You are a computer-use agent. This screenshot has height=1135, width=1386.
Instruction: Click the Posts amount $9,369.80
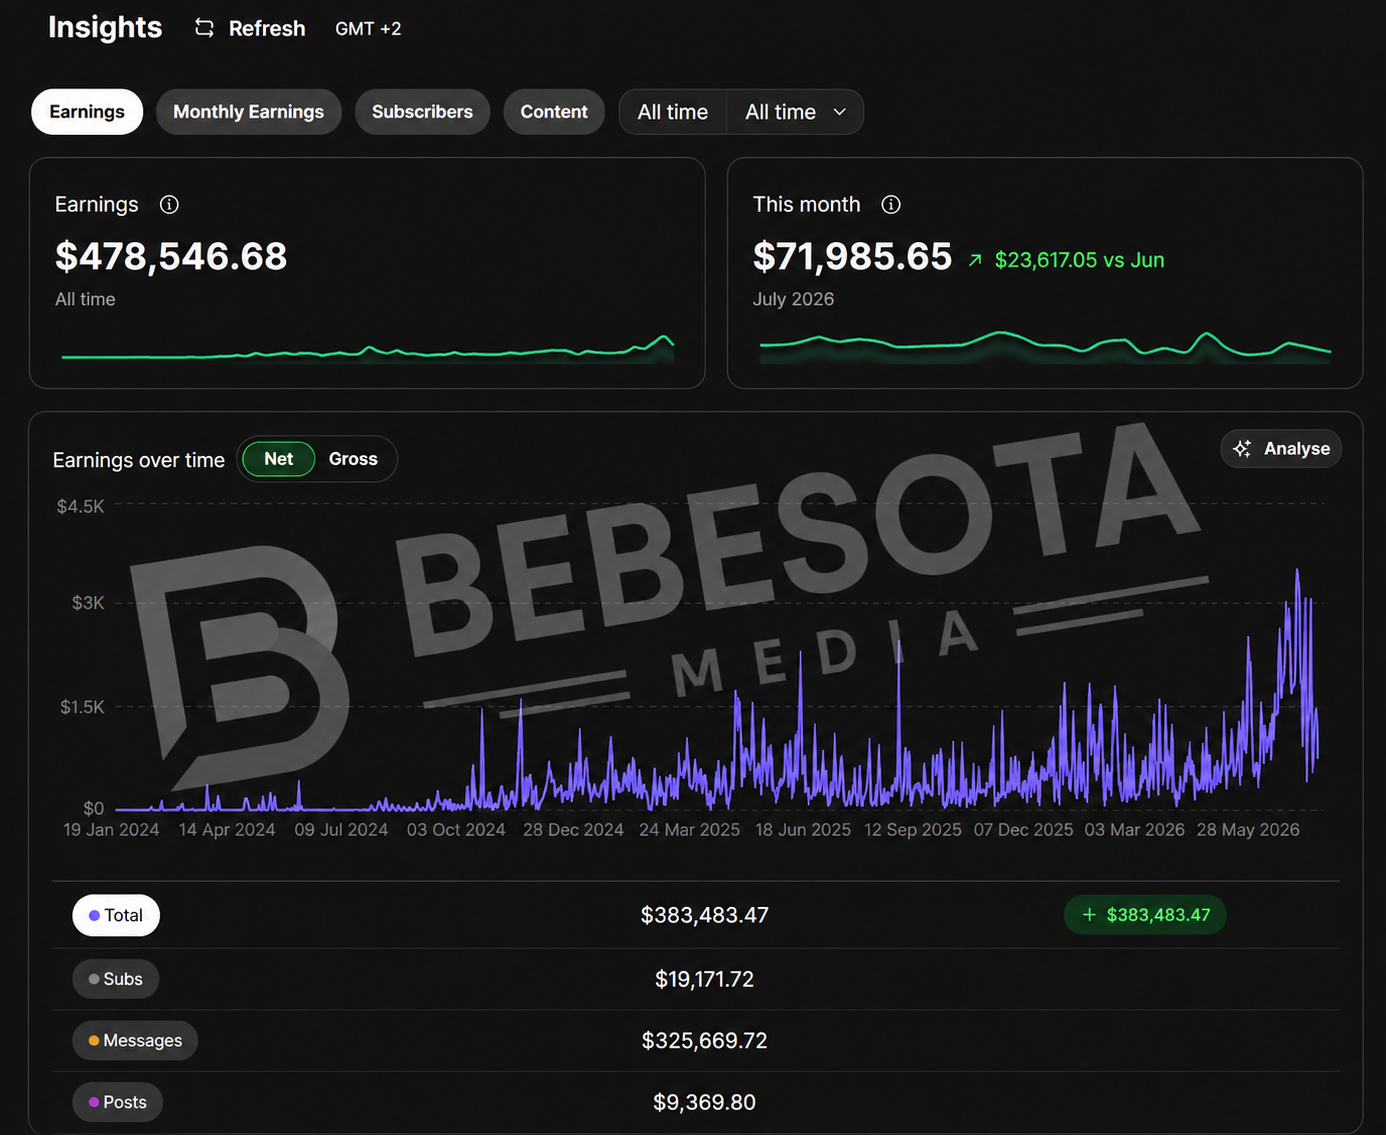704,1102
